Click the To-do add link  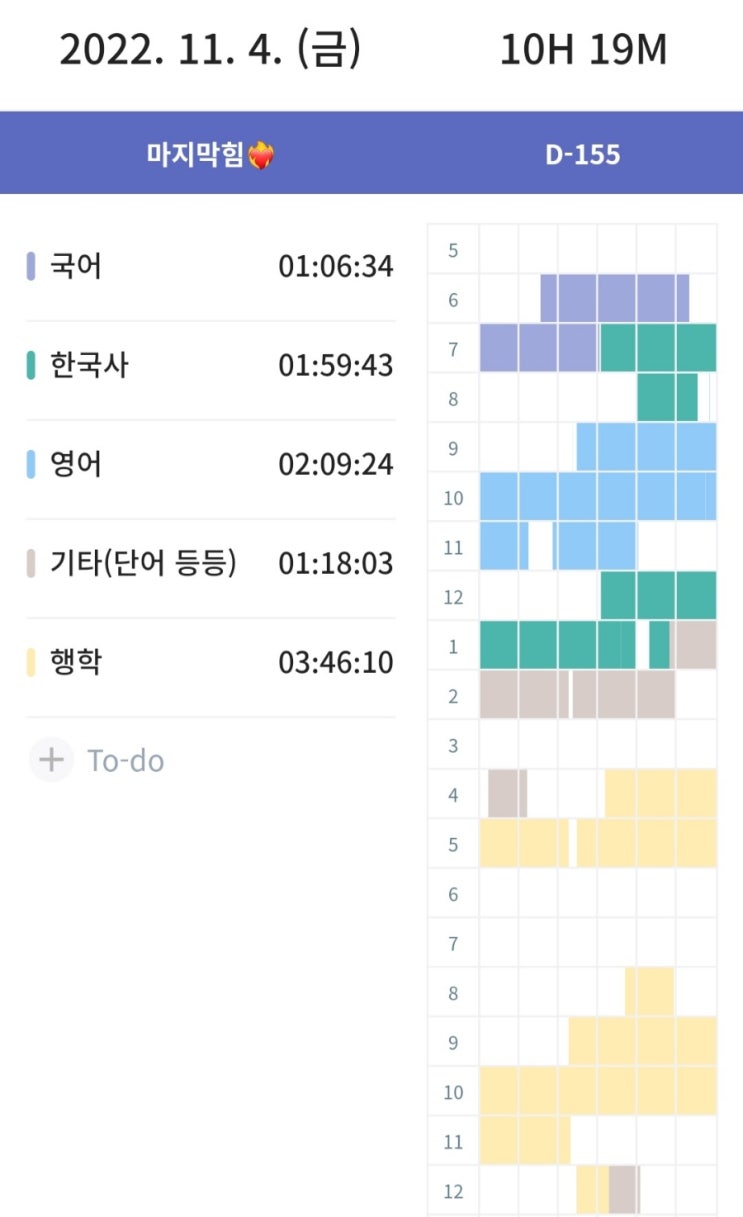[x=126, y=761]
